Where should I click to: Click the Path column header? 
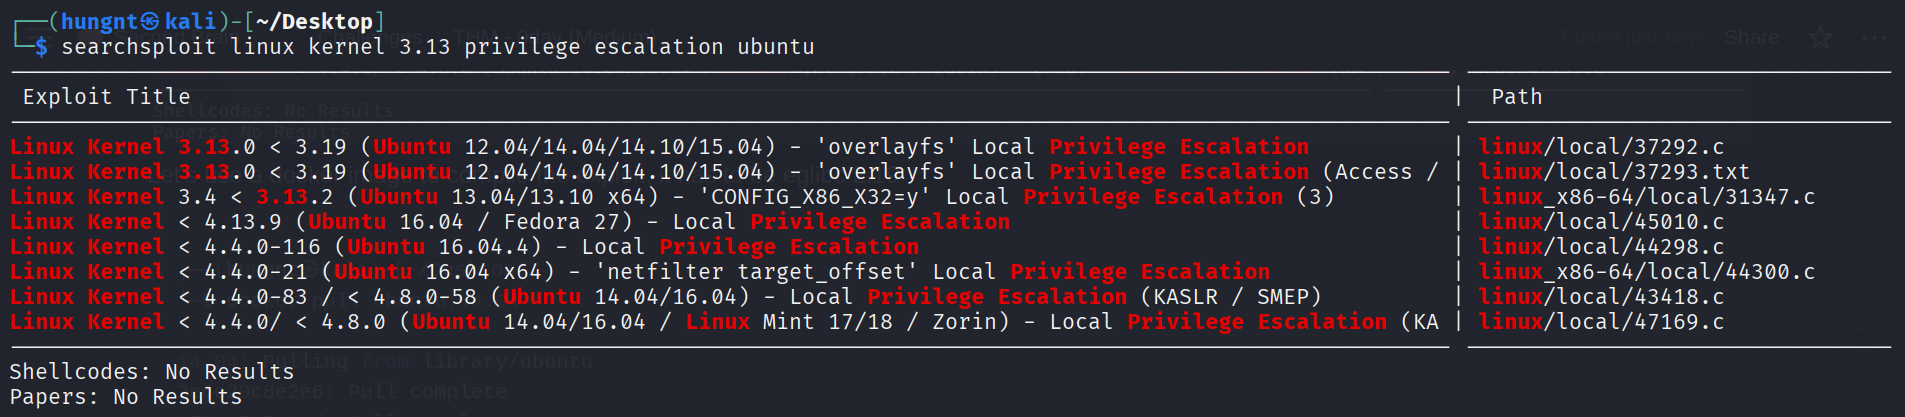tap(1516, 97)
